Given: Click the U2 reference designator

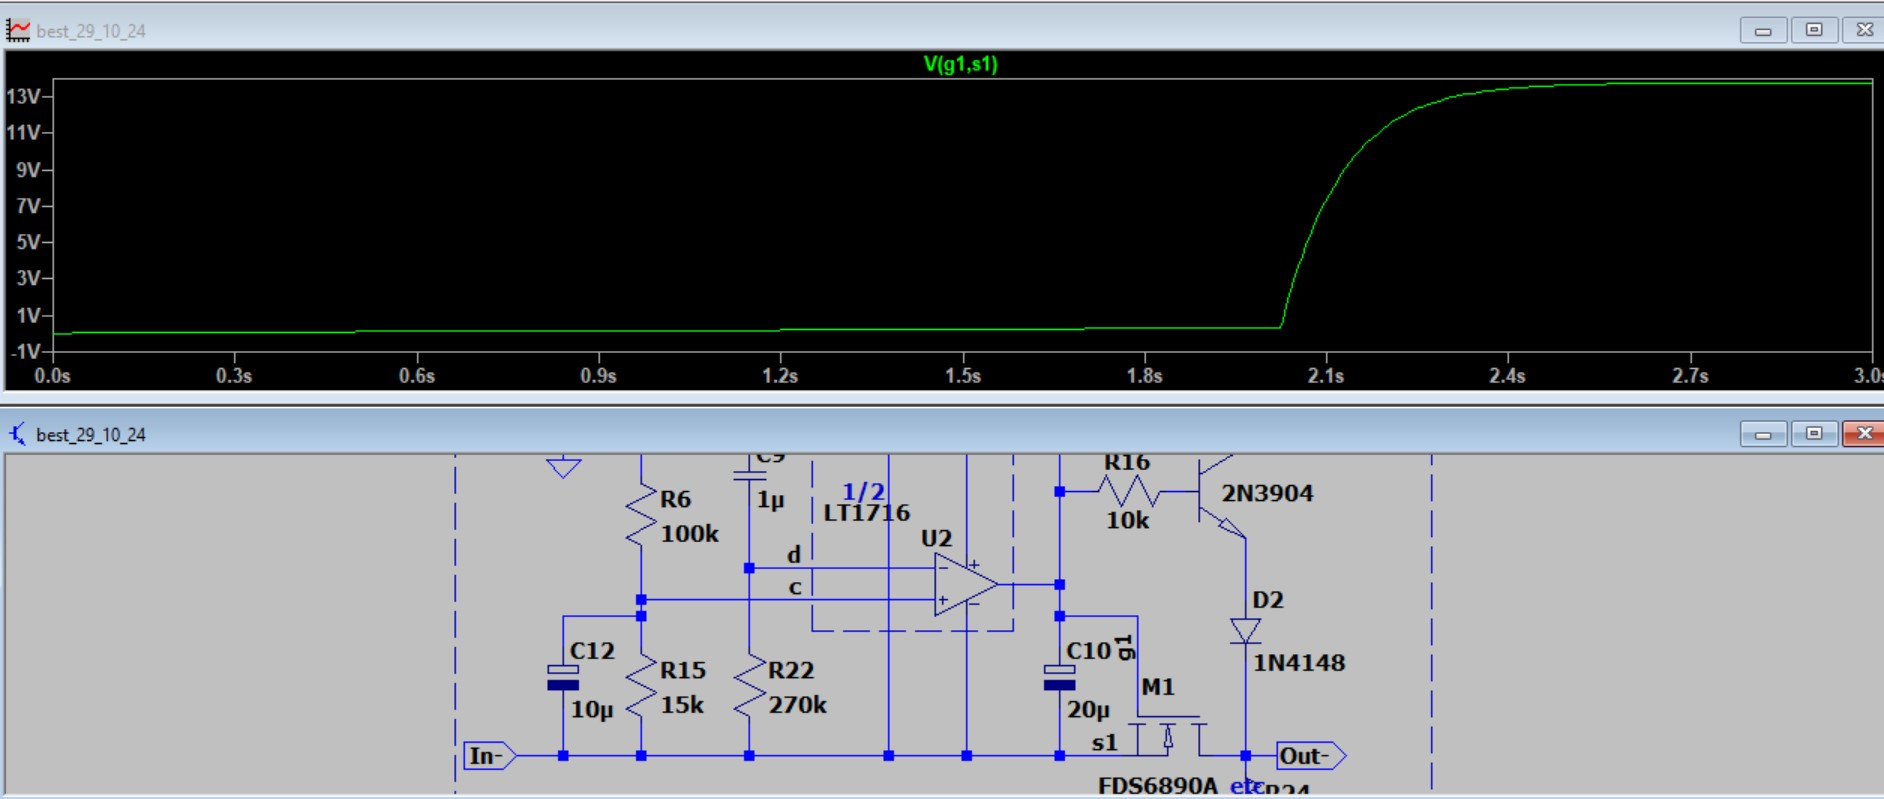Looking at the screenshot, I should (937, 539).
